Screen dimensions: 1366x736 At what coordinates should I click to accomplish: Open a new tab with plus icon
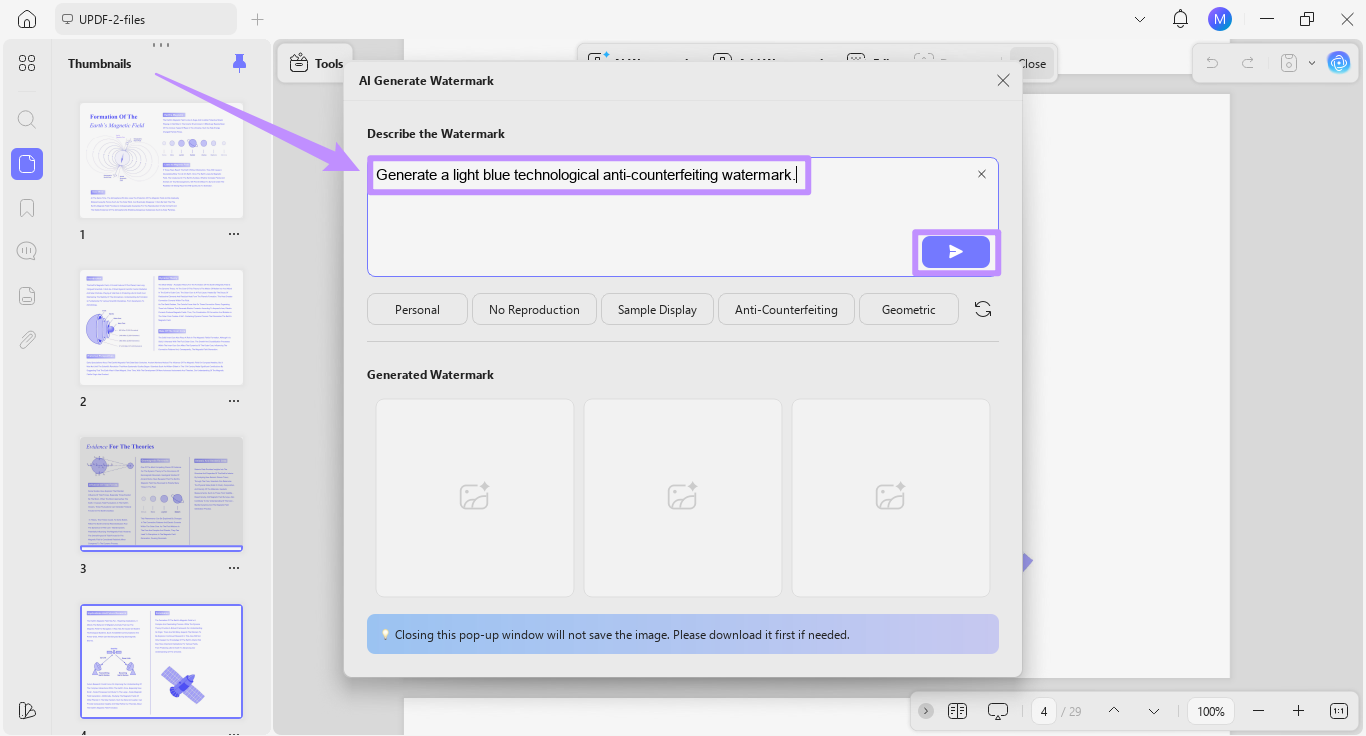(257, 19)
